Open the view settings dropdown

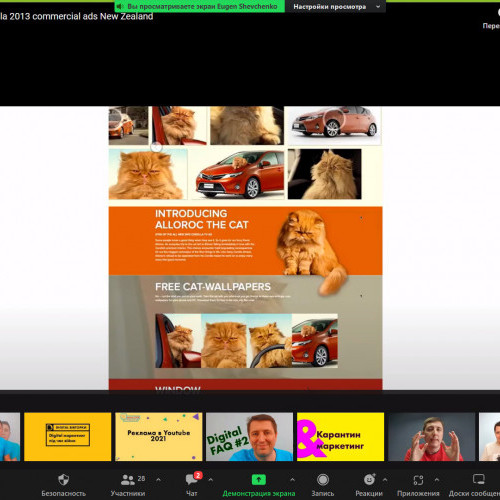coord(336,6)
